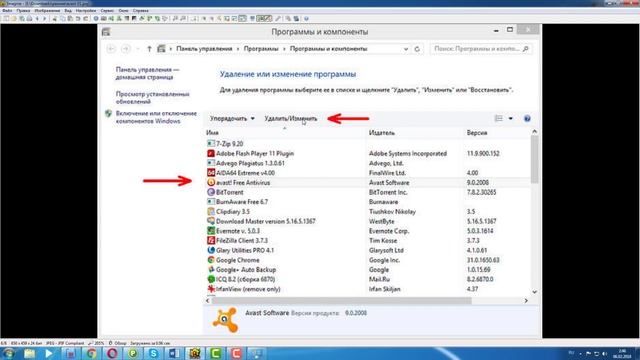Open Просмотр установленных обновлений link
Image resolution: width=640 pixels, height=360 pixels.
pyautogui.click(x=153, y=98)
